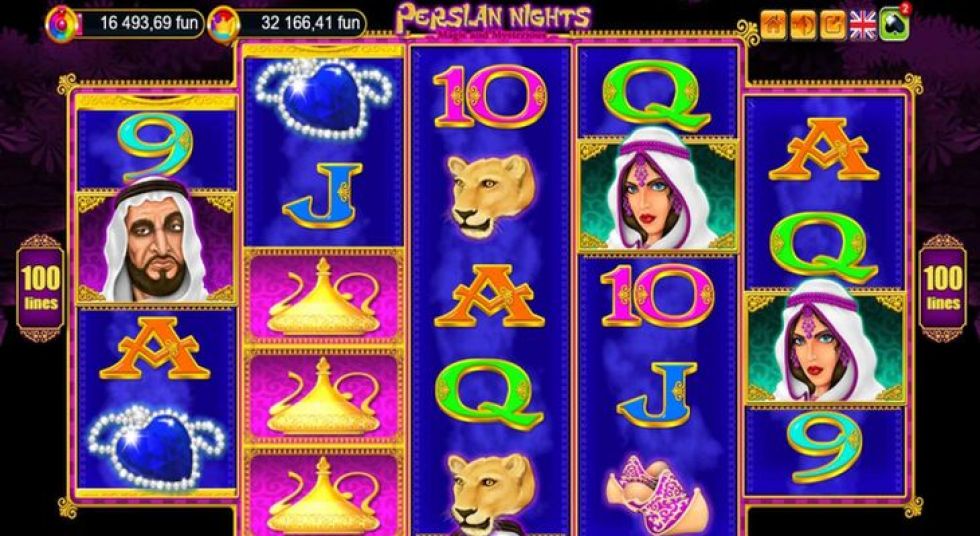Click the colorful gem icon beside first balance

[61, 24]
